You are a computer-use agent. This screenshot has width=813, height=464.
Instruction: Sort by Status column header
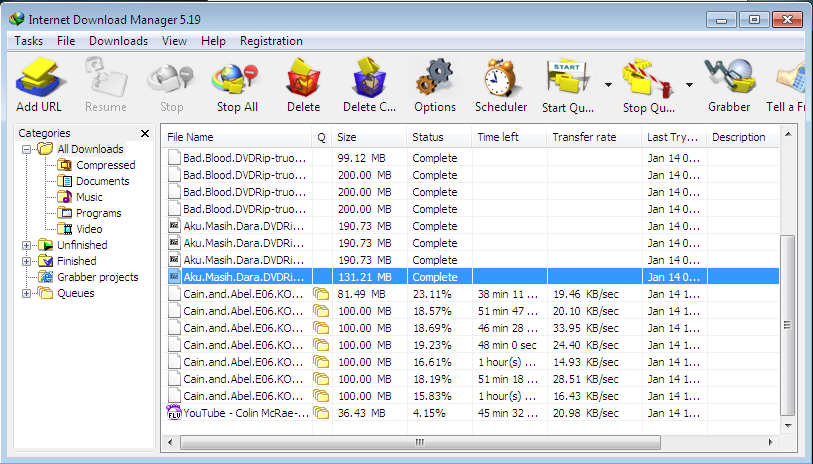coord(439,137)
